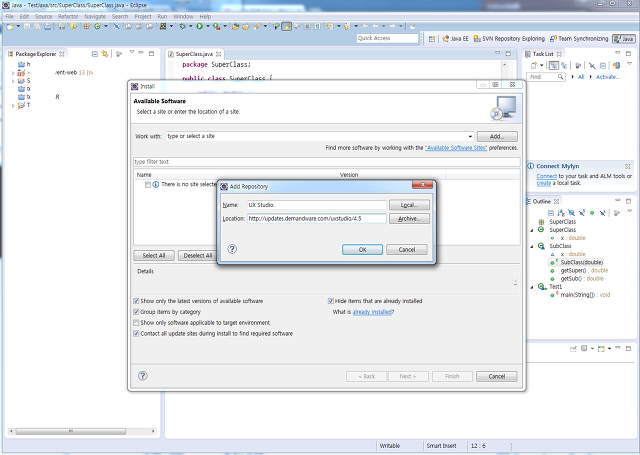Click the Save icon in Eclipse toolbar
This screenshot has height=455, width=640.
tap(27, 27)
